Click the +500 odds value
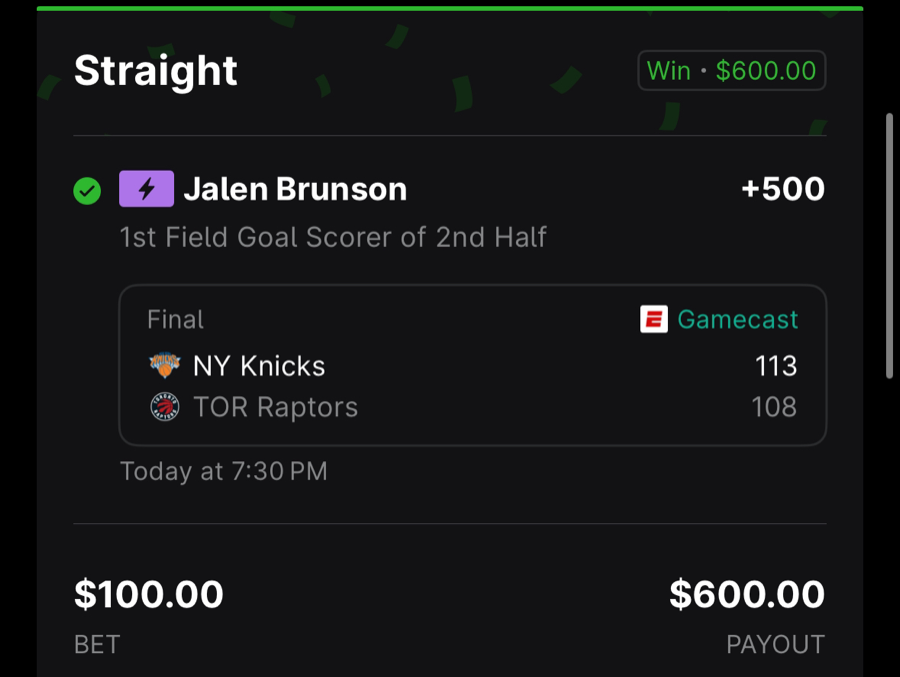 coord(783,189)
